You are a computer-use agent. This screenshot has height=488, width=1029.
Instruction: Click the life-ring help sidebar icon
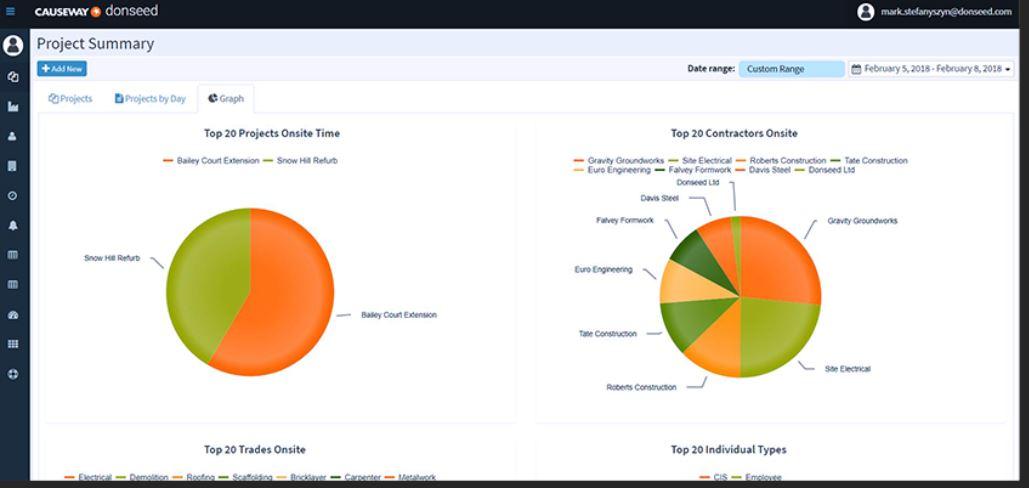click(x=12, y=374)
